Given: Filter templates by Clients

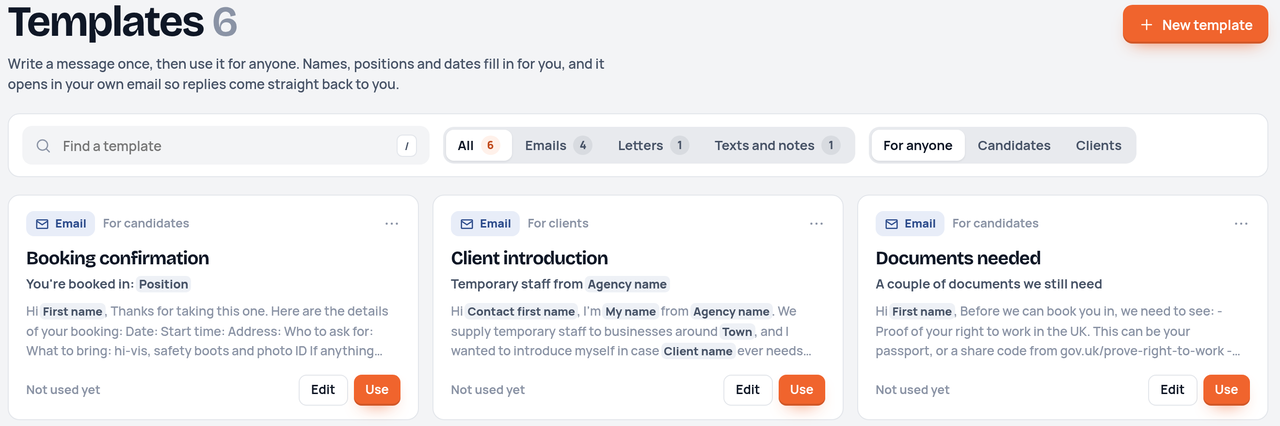Looking at the screenshot, I should 1098,146.
